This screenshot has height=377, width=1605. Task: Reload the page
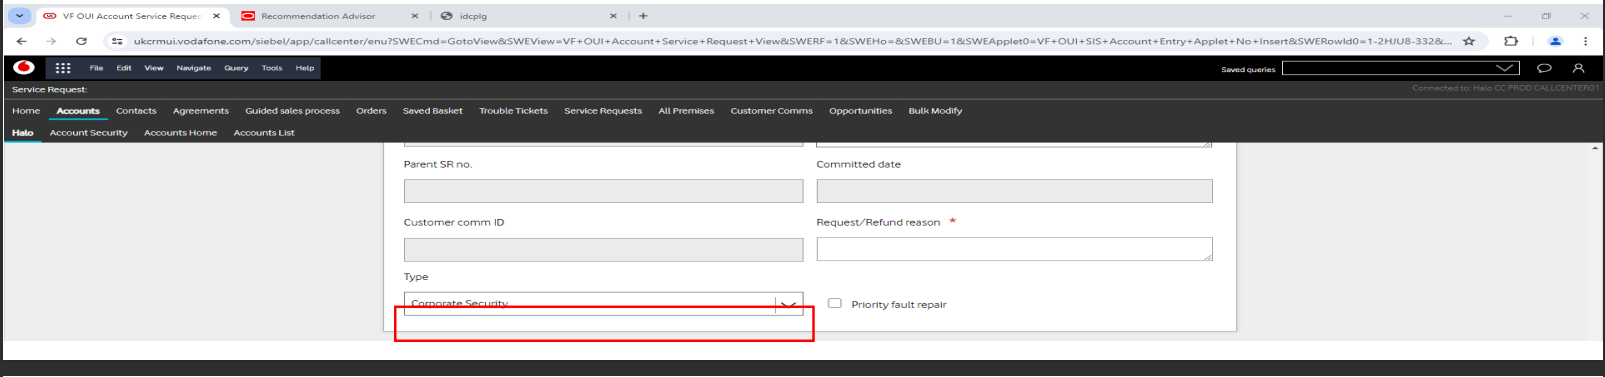pyautogui.click(x=81, y=41)
